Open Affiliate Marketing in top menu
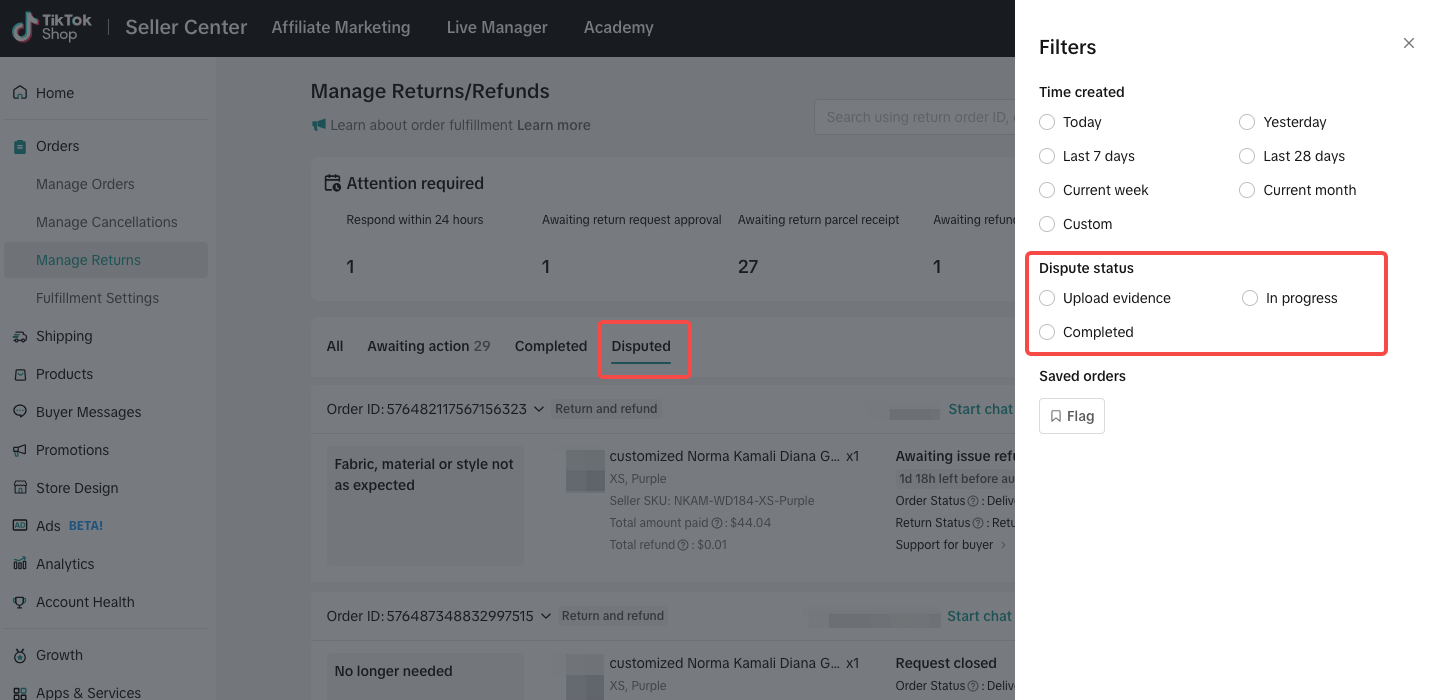Screen dimensions: 1445x700 coord(341,28)
